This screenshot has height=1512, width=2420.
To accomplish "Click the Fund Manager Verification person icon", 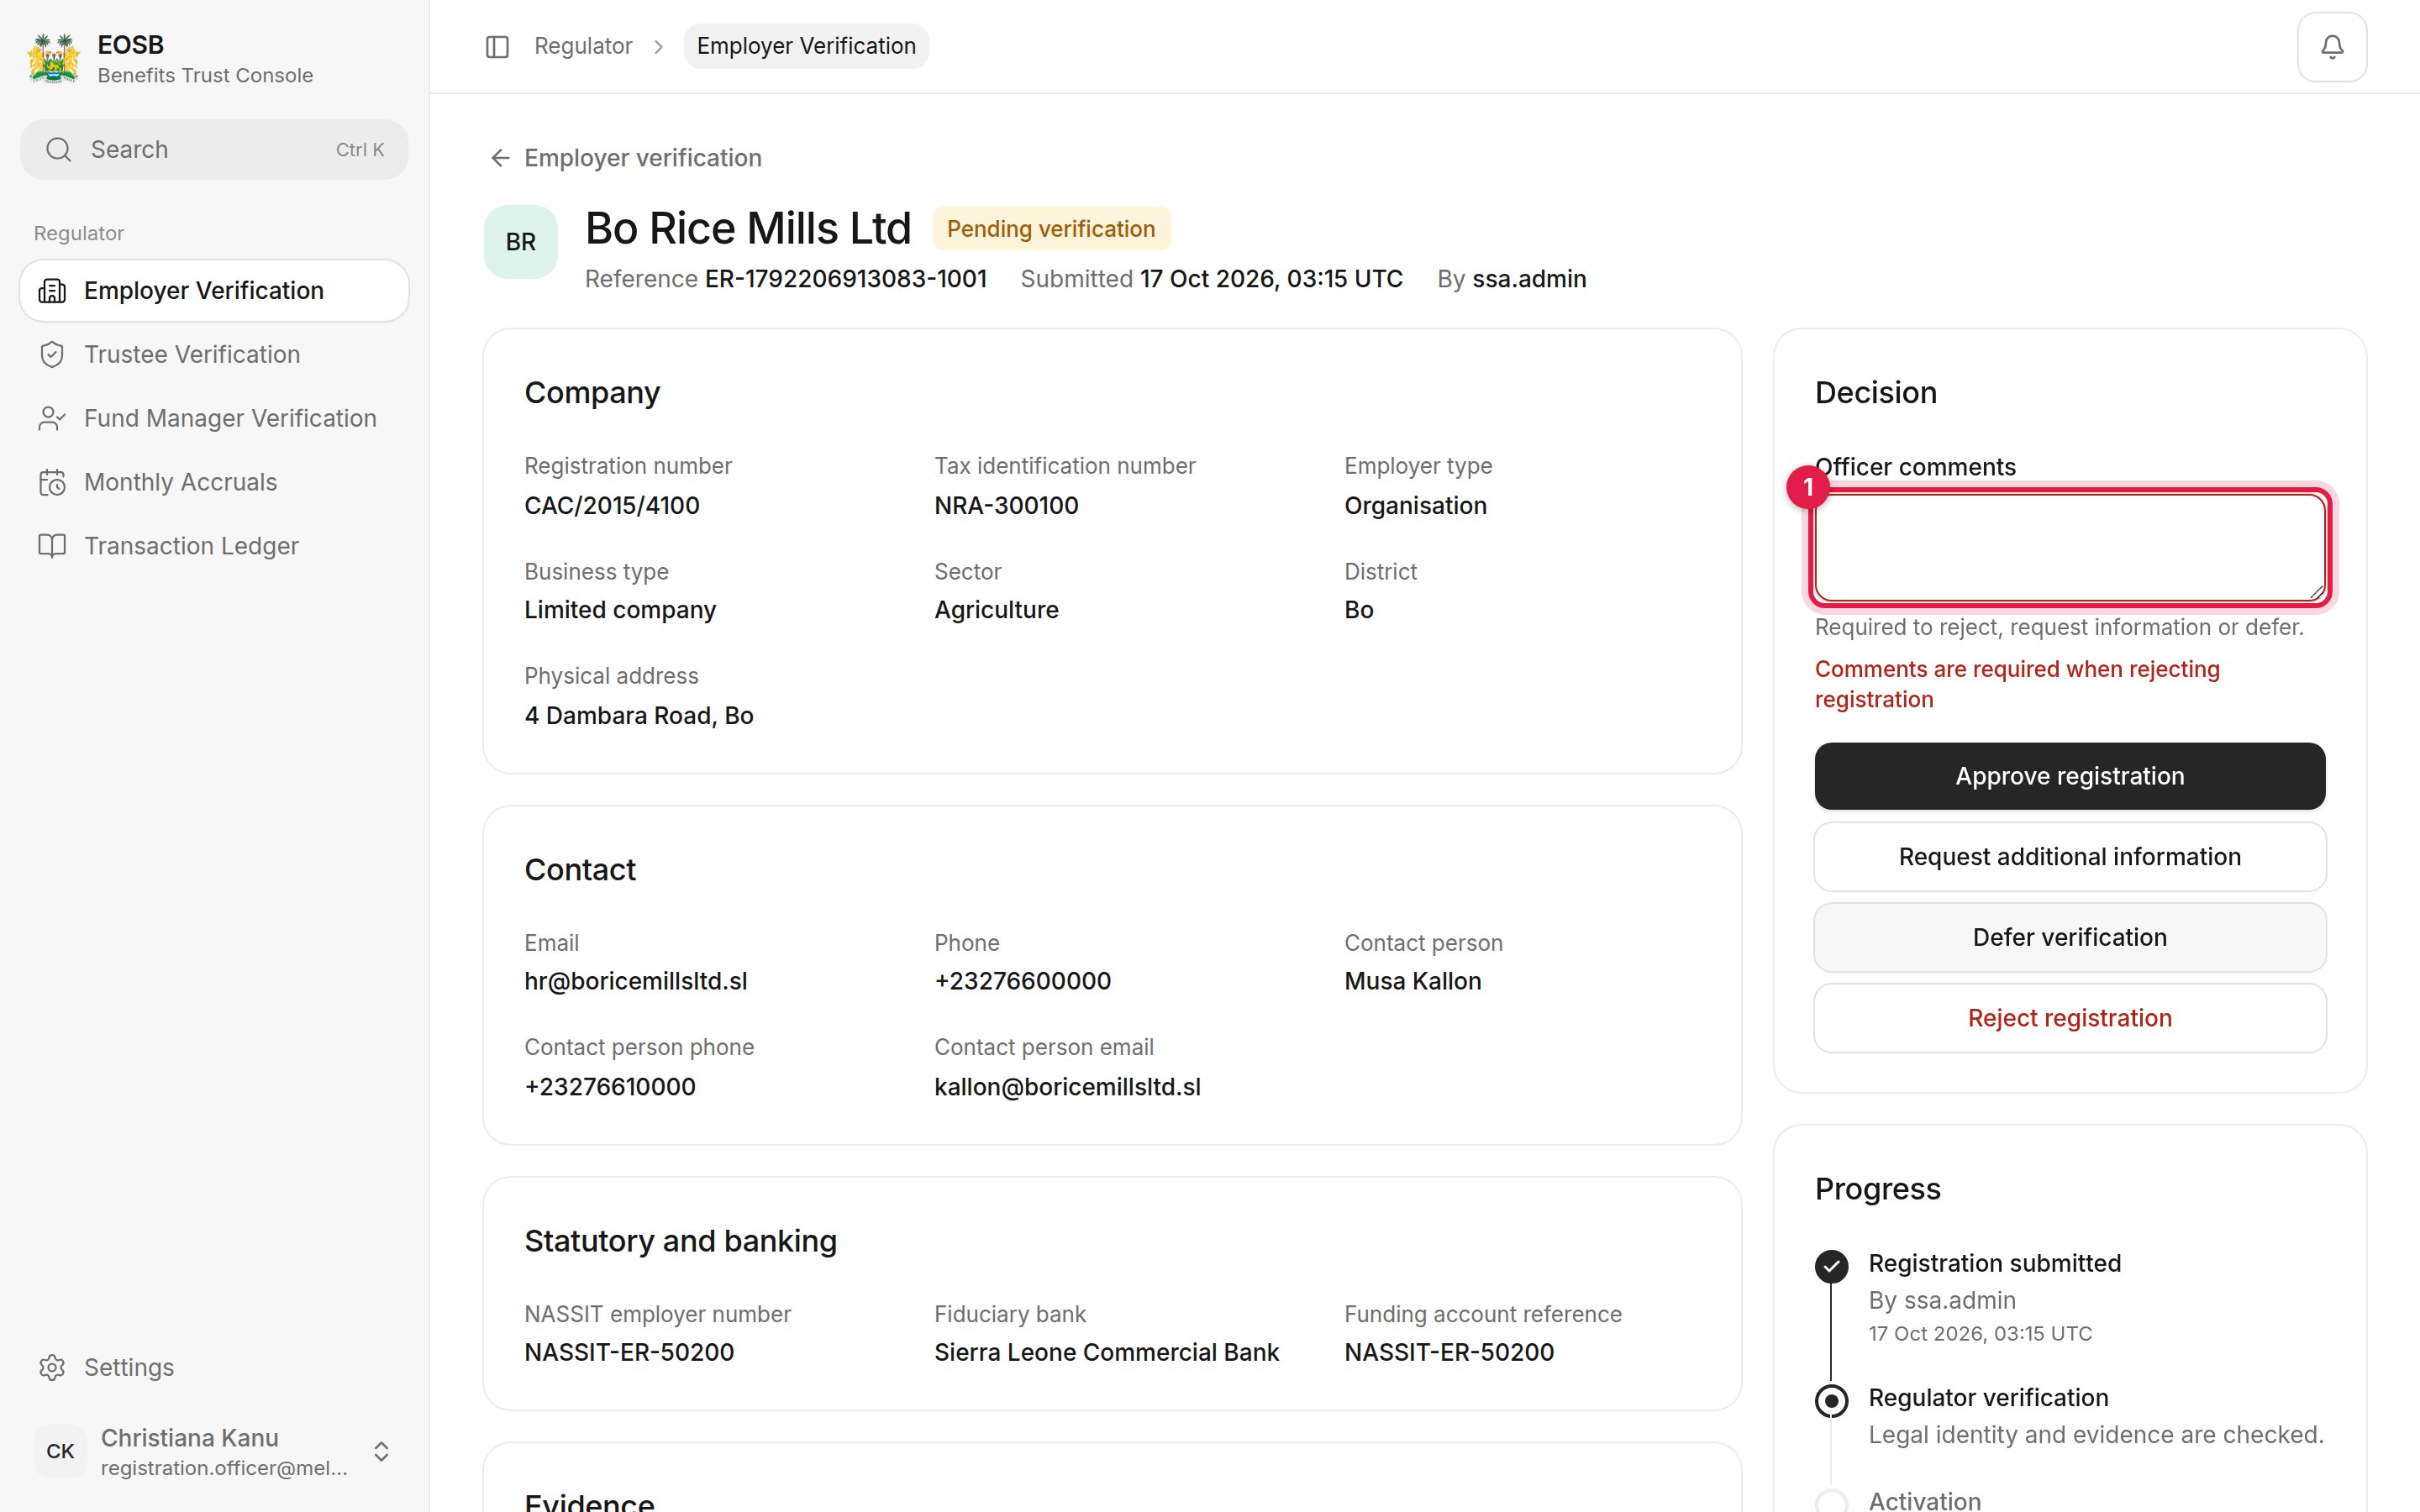I will point(52,419).
